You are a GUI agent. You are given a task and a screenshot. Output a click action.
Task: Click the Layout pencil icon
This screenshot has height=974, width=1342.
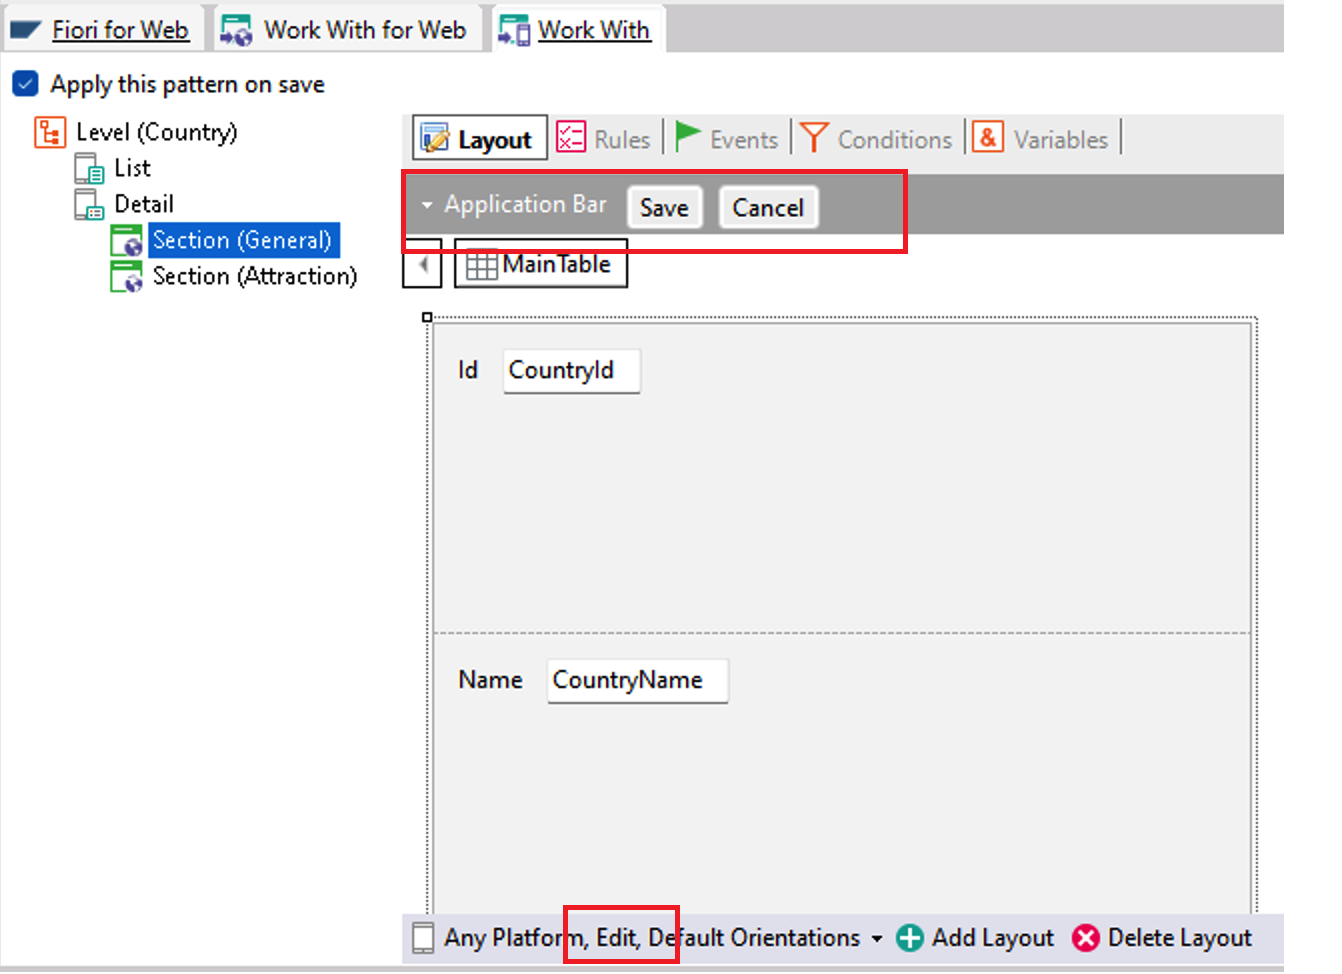[435, 138]
